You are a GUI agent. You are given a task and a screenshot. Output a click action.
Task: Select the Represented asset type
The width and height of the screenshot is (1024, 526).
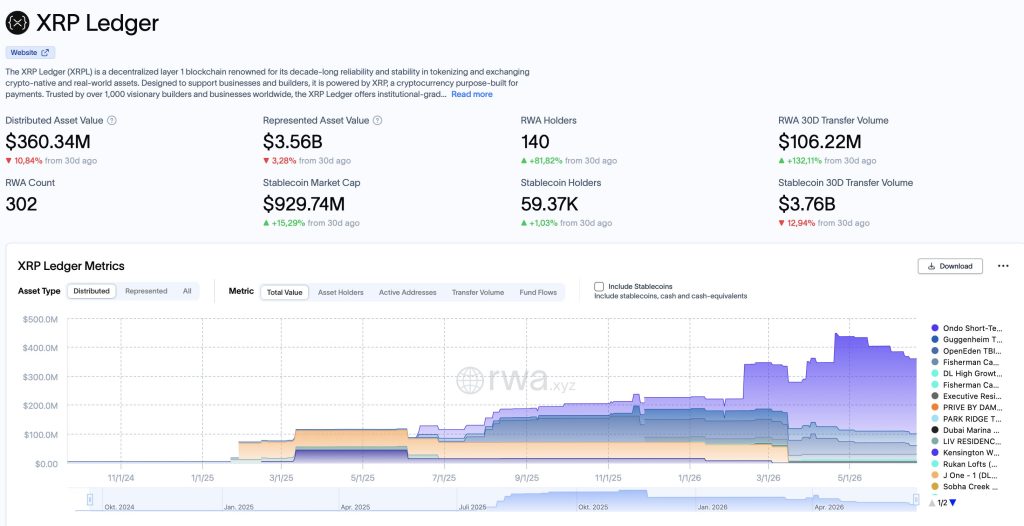click(x=146, y=291)
